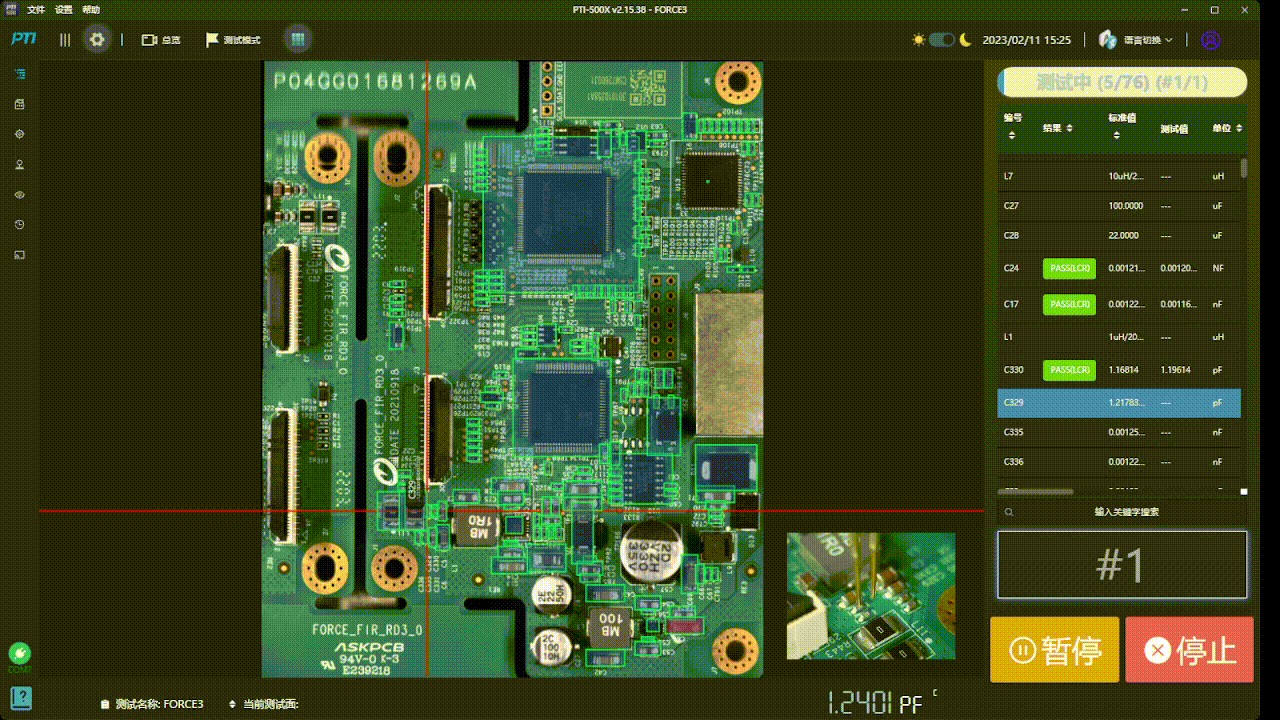Screen dimensions: 1280x720
Task: Sort the table by 编号 column
Action: point(1013,127)
